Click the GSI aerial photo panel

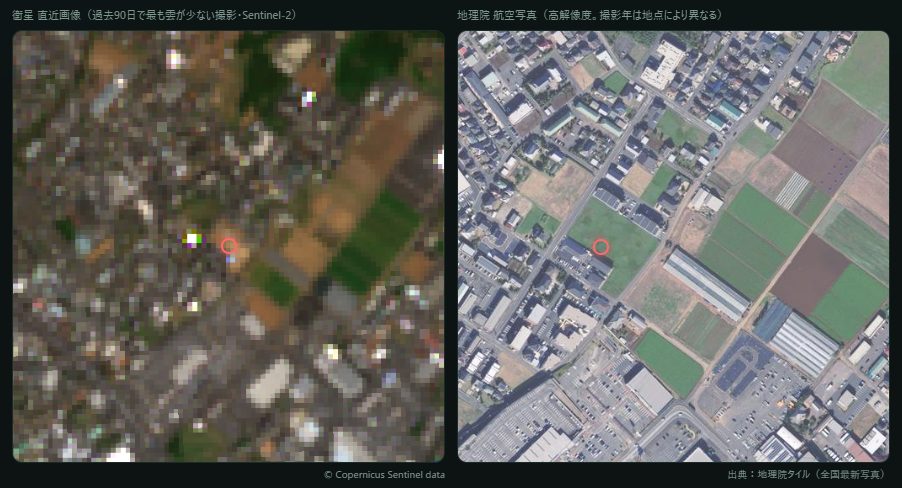click(673, 246)
